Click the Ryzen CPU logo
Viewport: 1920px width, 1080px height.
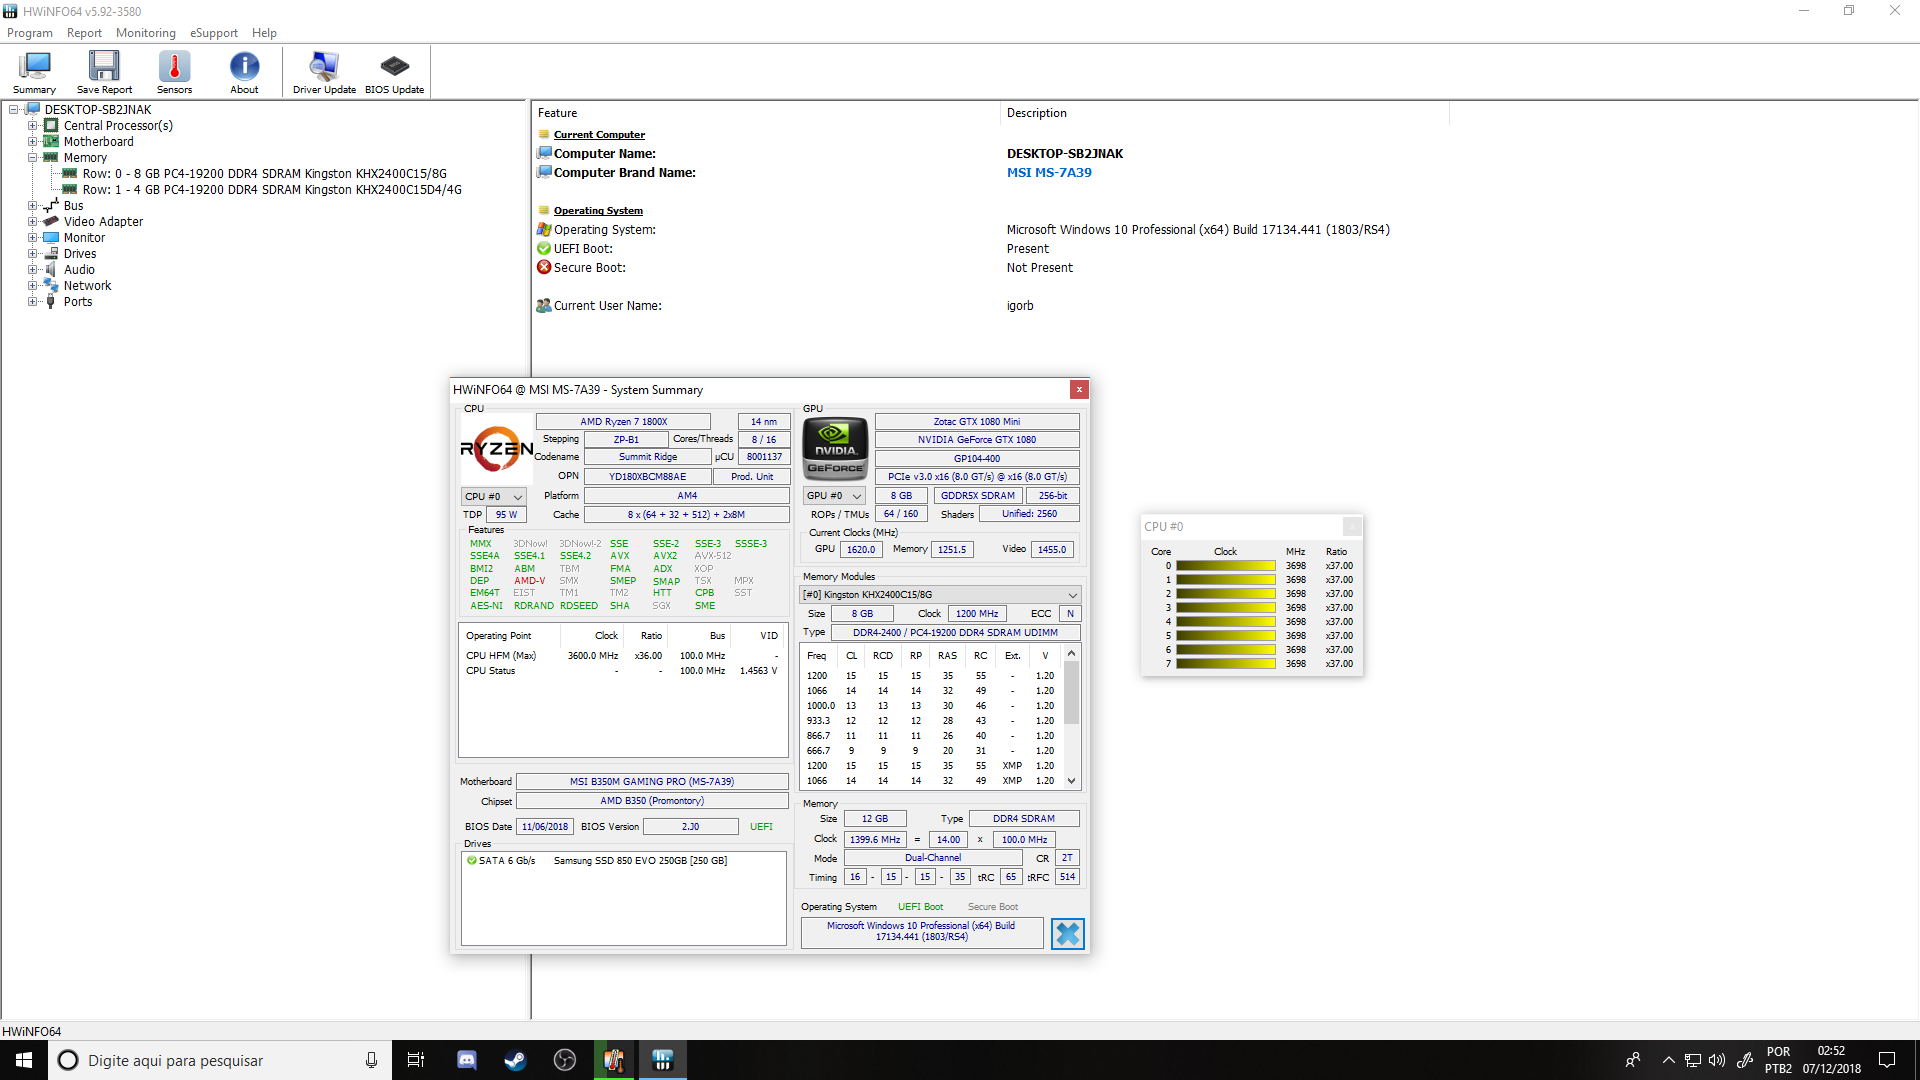496,449
